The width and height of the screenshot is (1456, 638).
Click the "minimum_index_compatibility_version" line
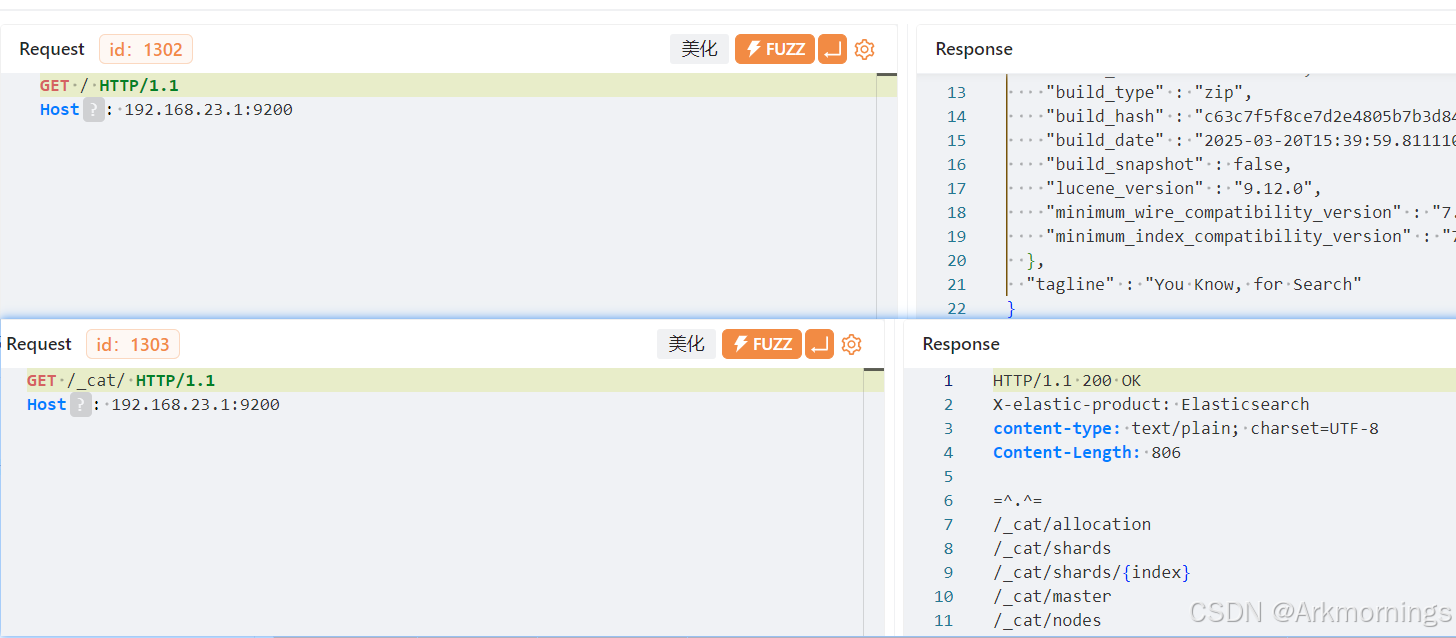(1250, 236)
